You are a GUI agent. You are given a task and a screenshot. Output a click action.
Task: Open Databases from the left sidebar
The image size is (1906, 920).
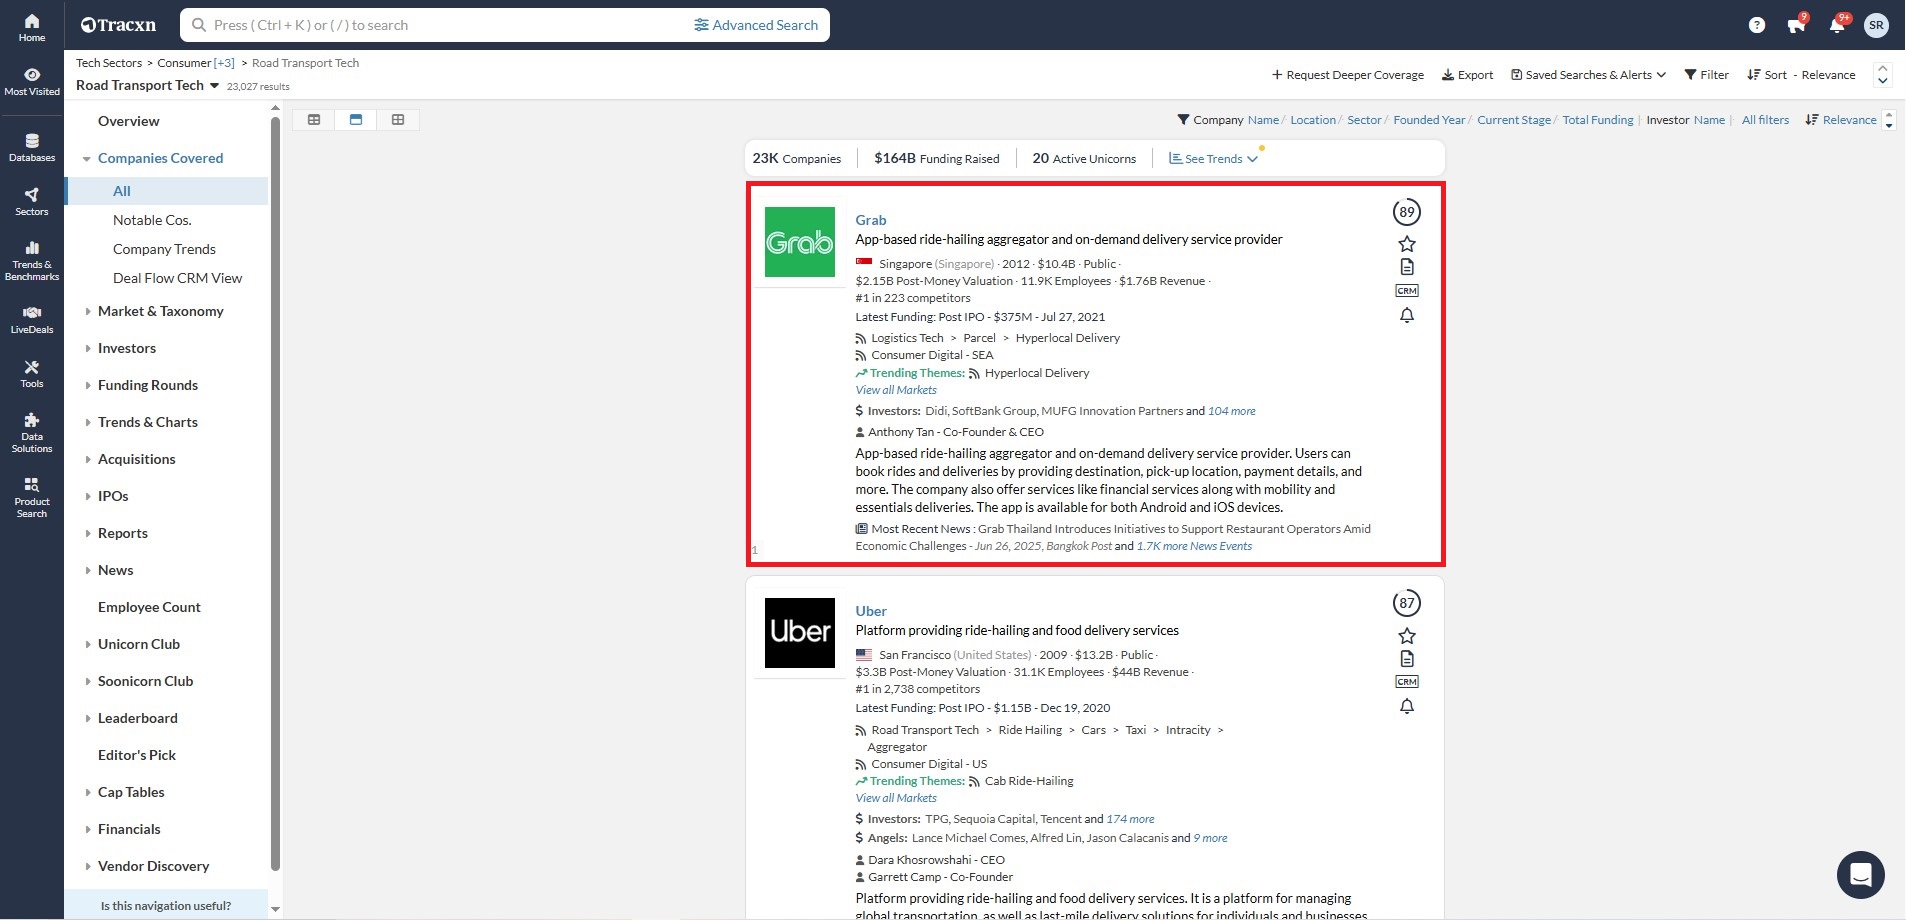[x=32, y=147]
